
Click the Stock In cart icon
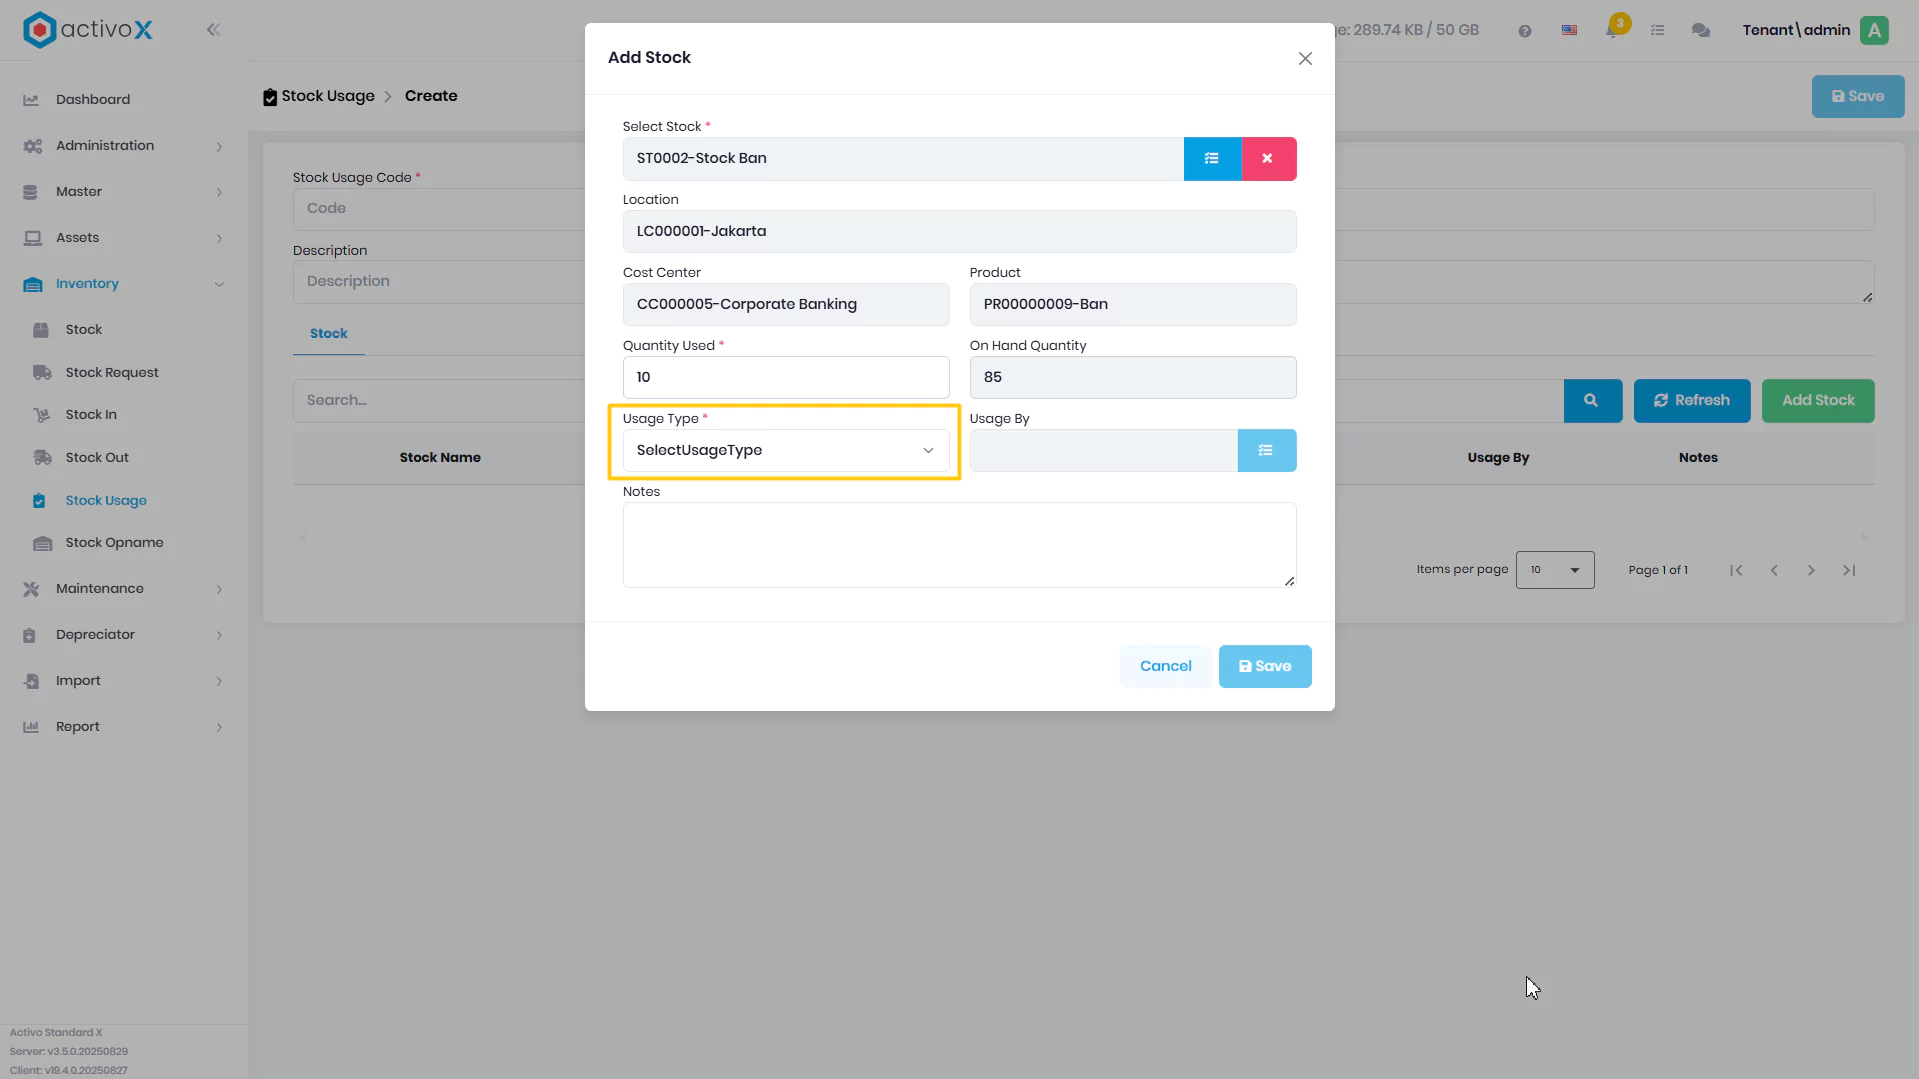[x=41, y=415]
